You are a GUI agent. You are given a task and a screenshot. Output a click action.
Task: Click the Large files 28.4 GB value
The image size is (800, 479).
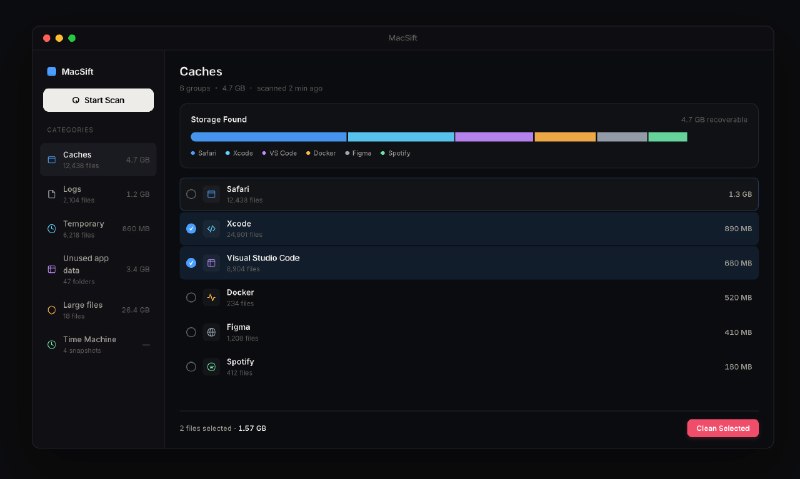[136, 310]
